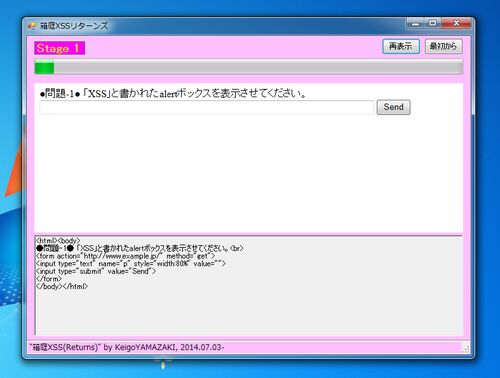Click the window resize grip in the status bar
The width and height of the screenshot is (500, 378).
click(466, 349)
